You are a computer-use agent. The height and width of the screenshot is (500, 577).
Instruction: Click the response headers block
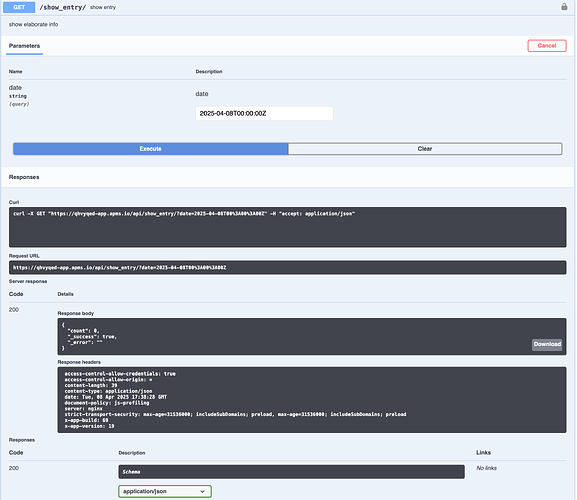coord(312,400)
